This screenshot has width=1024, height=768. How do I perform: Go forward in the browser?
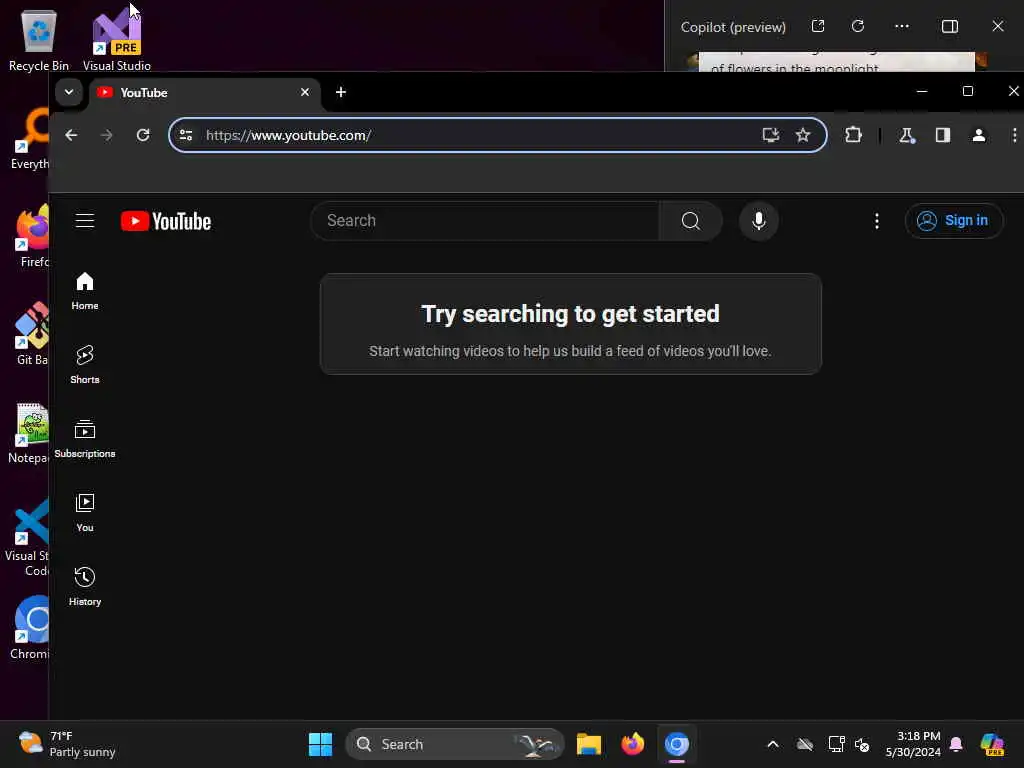(106, 135)
